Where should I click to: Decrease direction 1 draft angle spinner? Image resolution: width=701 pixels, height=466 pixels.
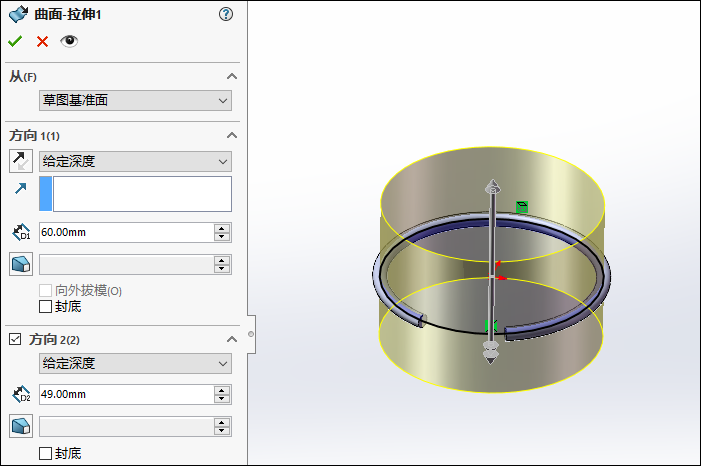222,269
